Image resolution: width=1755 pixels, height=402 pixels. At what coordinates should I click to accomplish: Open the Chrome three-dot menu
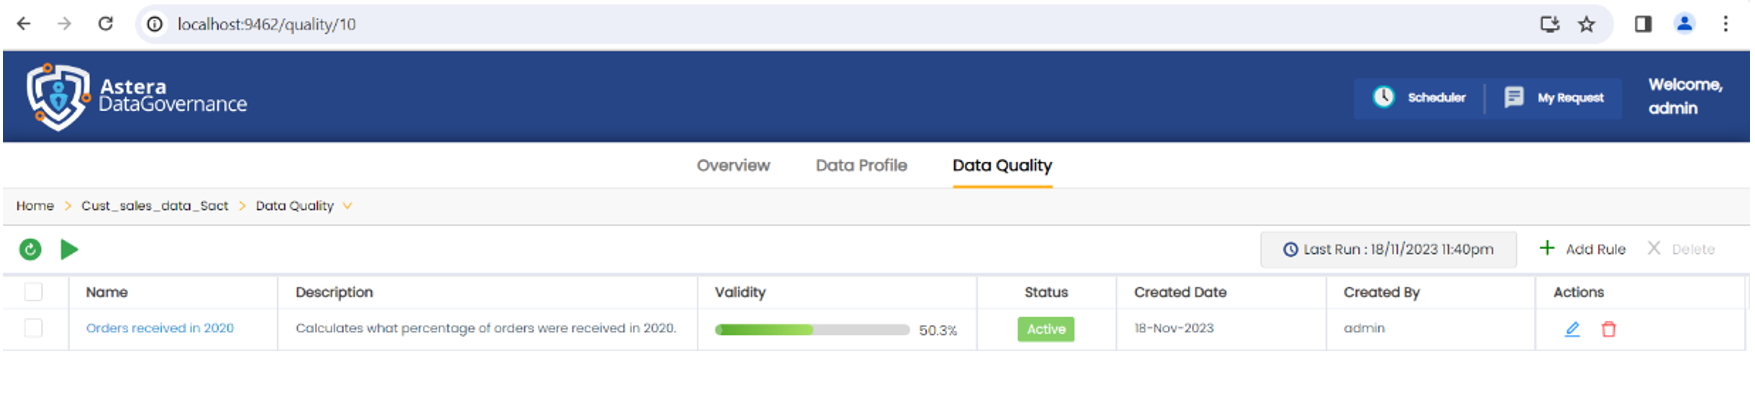click(x=1726, y=24)
